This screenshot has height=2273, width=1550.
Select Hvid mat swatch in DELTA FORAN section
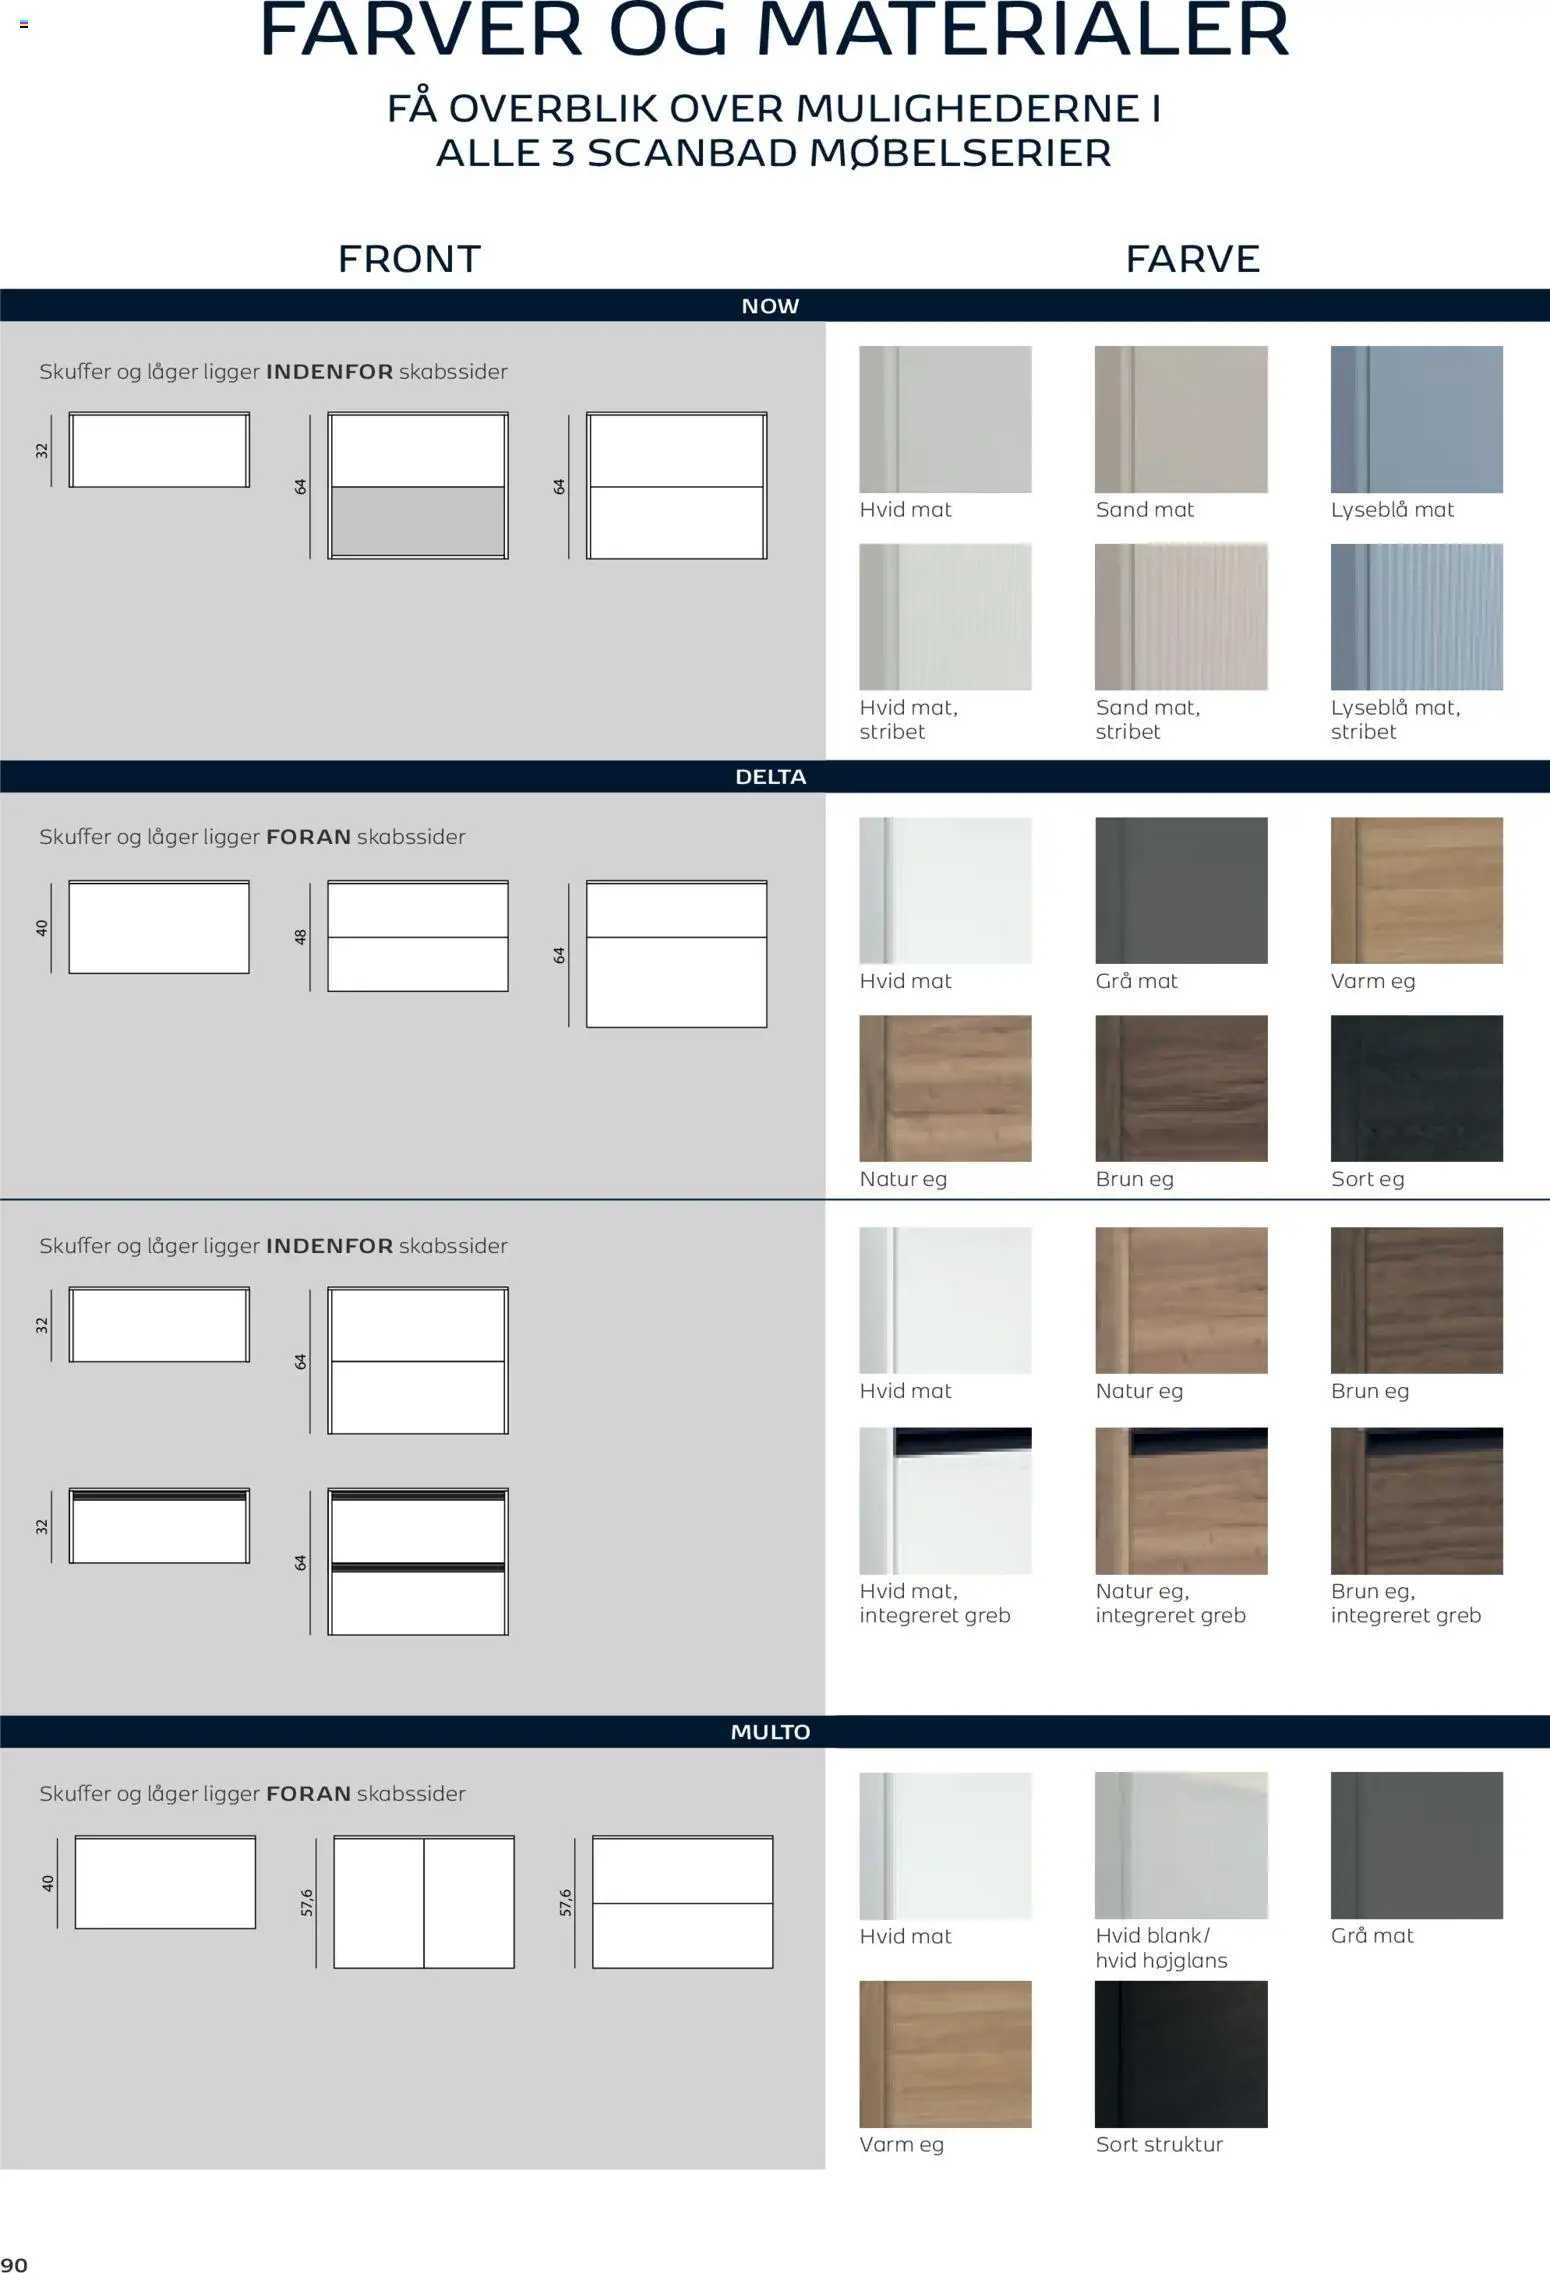coord(945,891)
